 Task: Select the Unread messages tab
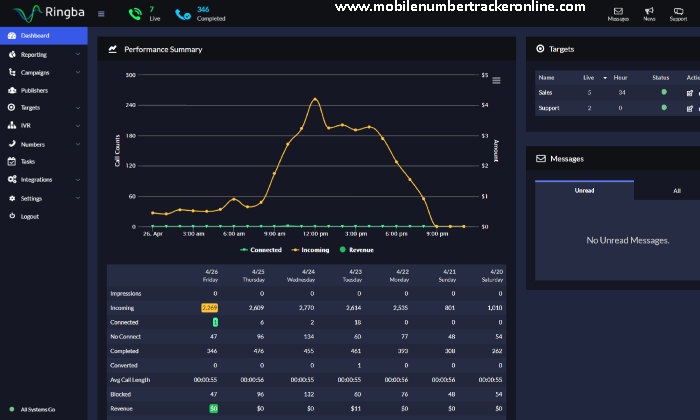pos(584,190)
